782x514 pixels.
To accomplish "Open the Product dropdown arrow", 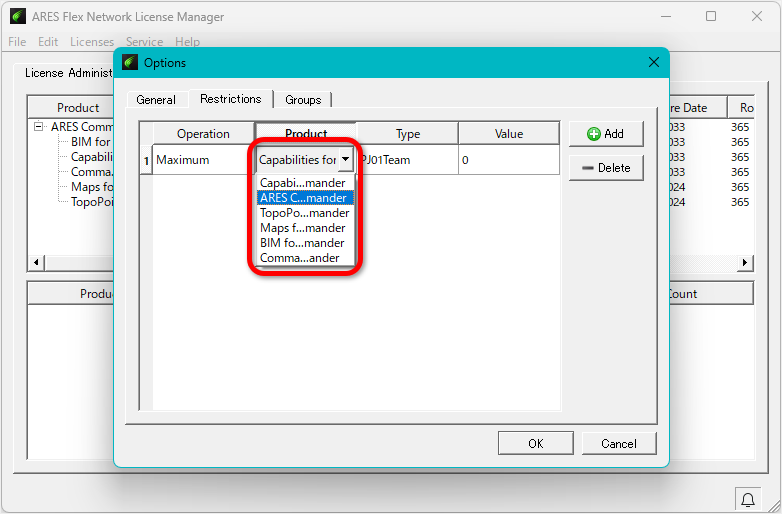I will coord(346,160).
